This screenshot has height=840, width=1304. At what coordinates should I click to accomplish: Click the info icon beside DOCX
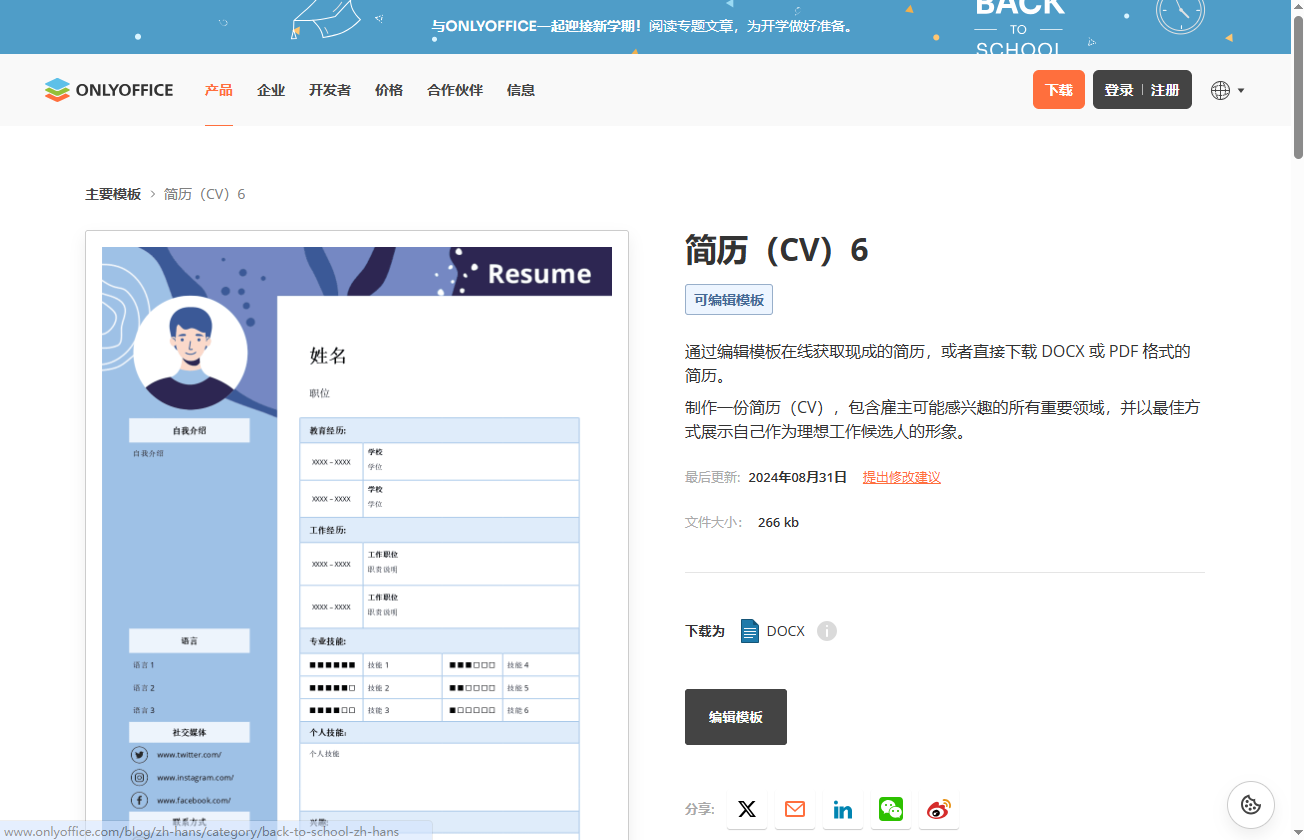827,631
